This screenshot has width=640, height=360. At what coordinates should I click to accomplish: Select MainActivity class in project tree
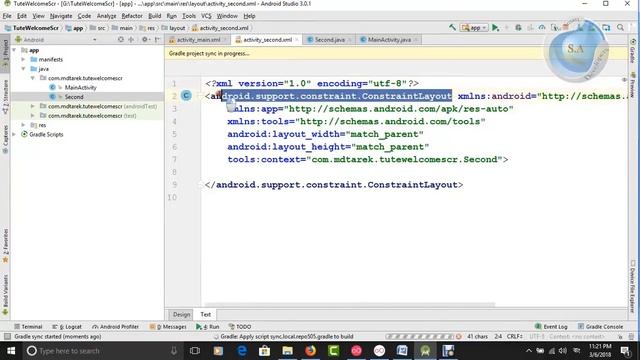[80, 87]
